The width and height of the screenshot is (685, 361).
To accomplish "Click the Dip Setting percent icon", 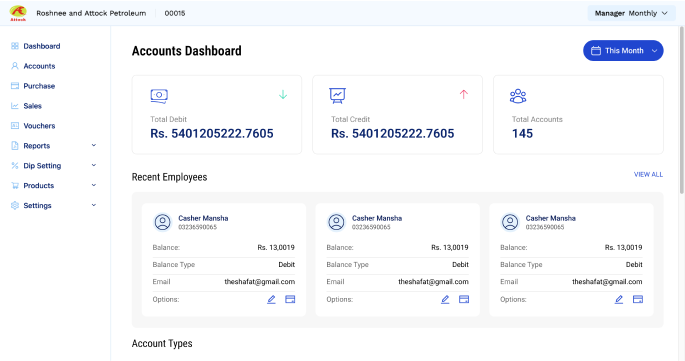I will [15, 166].
